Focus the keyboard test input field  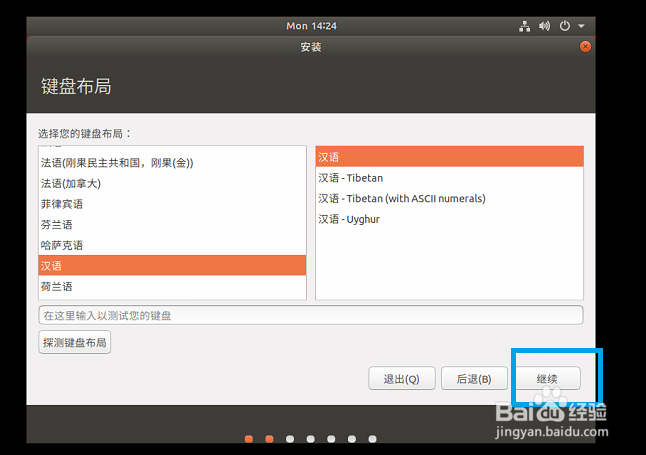tap(311, 315)
